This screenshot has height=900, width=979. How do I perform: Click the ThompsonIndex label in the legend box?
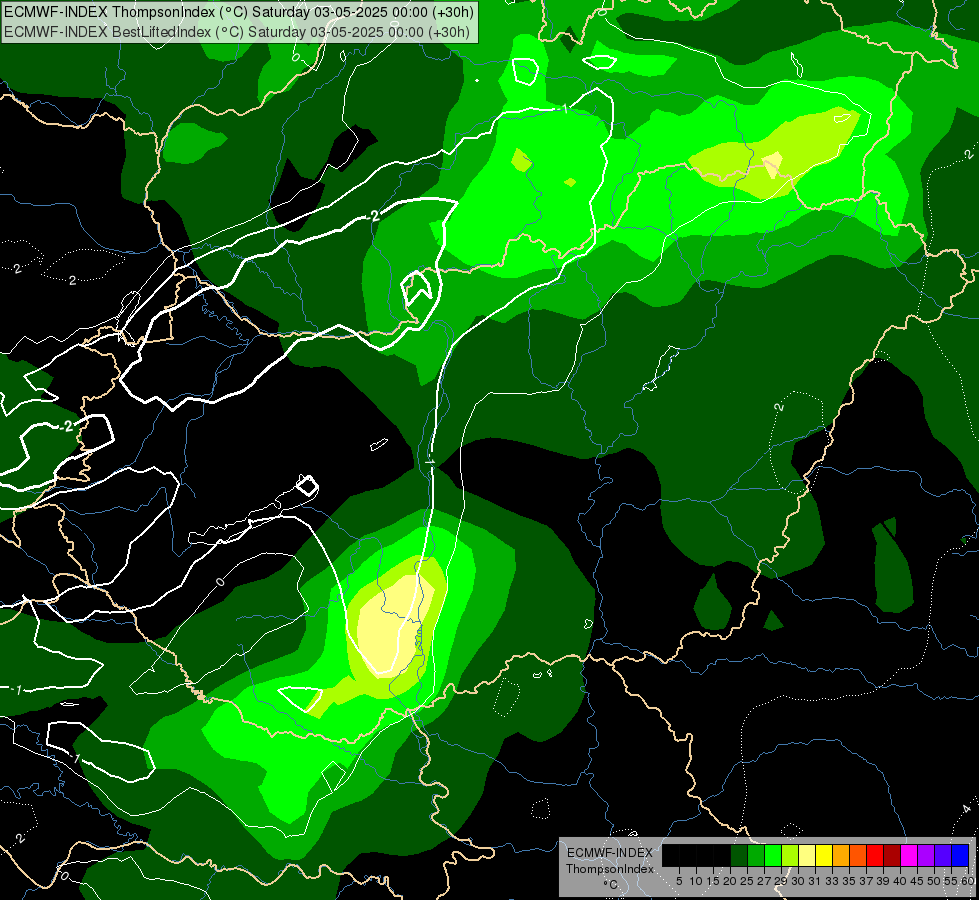[x=610, y=869]
